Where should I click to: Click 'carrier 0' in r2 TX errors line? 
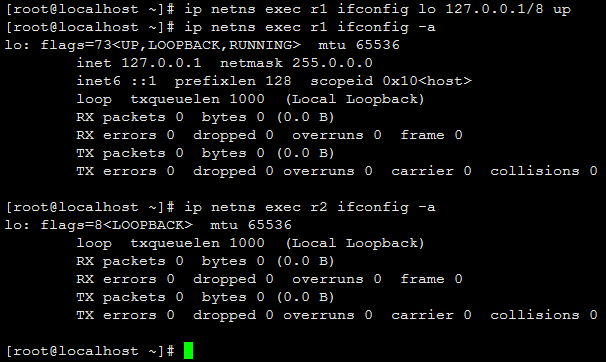431,315
